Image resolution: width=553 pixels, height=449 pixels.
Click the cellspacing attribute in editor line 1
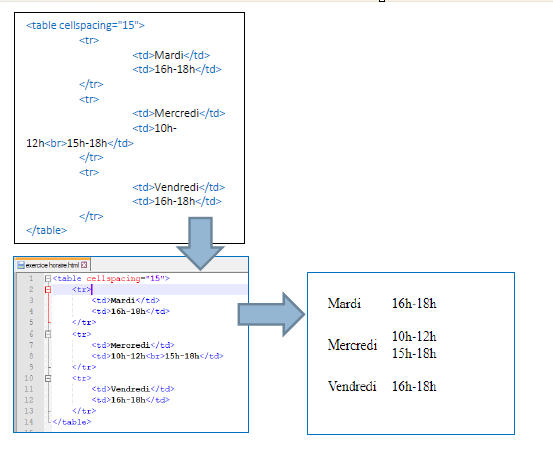tap(113, 279)
